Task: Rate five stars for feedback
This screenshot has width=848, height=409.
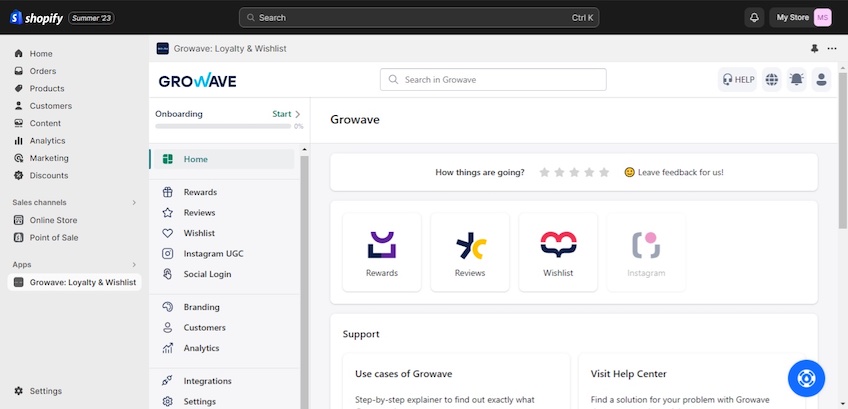Action: 604,173
